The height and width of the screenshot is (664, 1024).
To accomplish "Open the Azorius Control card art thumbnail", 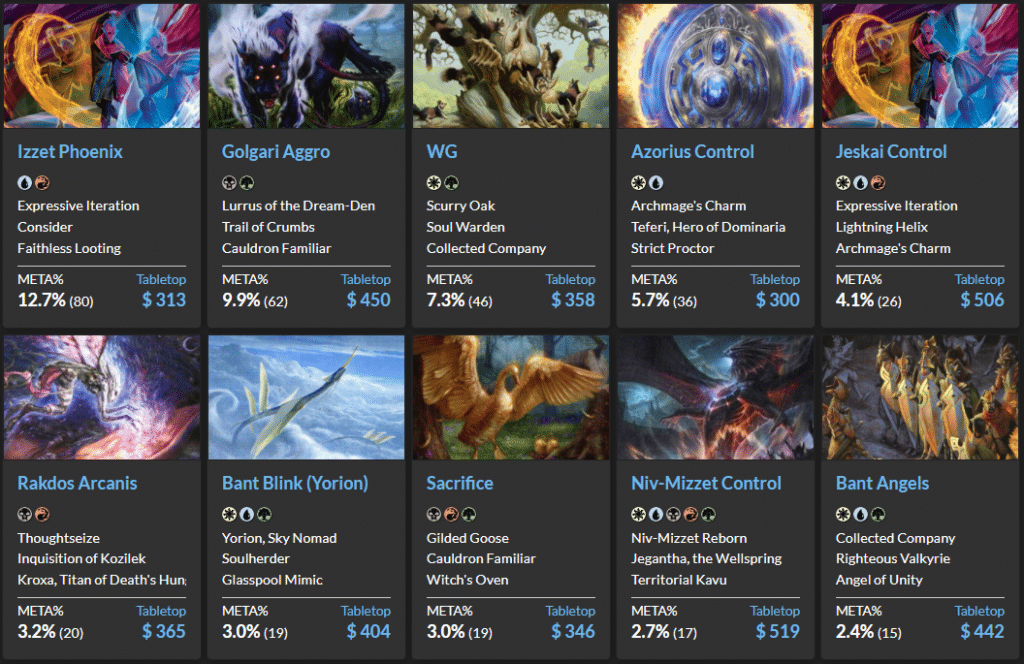I will click(715, 66).
